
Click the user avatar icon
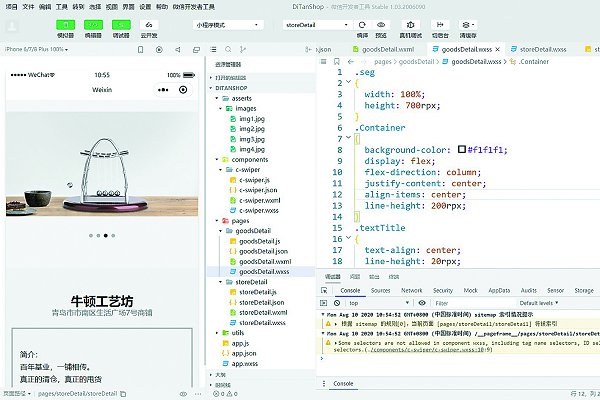(12, 26)
